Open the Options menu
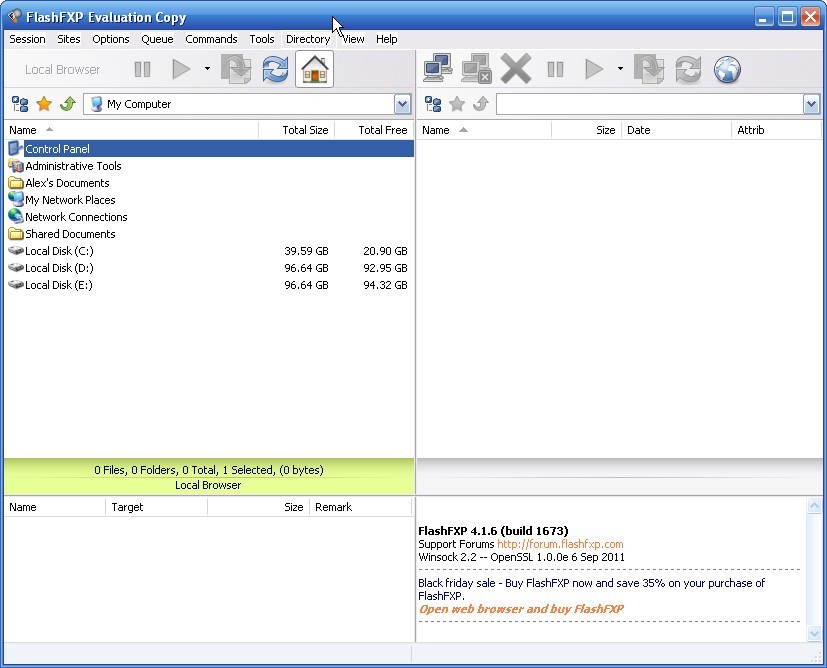 coord(110,39)
